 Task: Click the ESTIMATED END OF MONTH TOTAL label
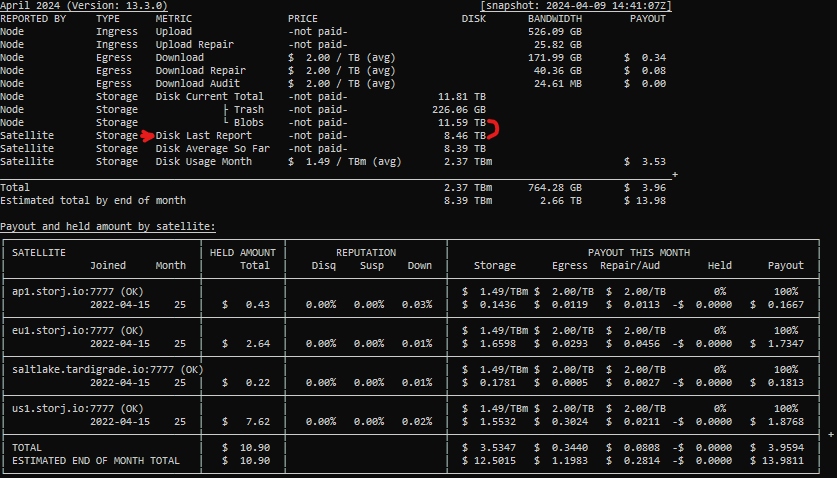[x=95, y=461]
